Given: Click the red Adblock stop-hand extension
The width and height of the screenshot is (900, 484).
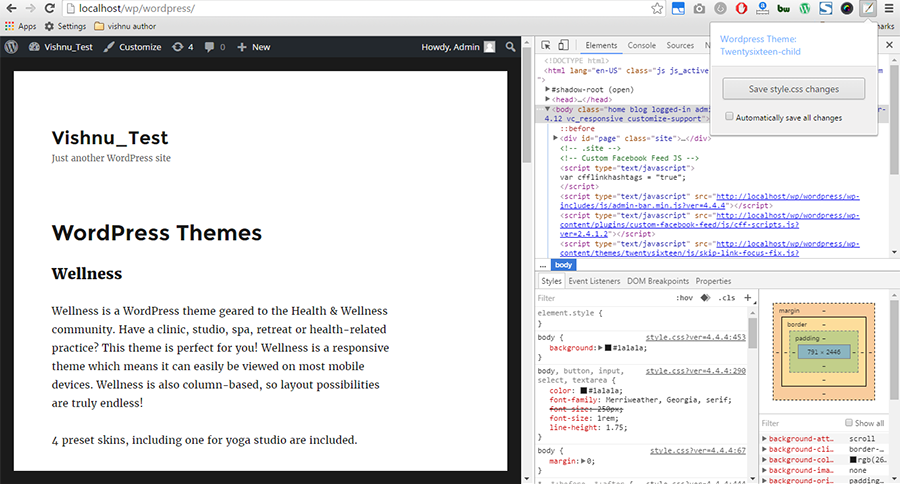Looking at the screenshot, I should click(x=742, y=9).
